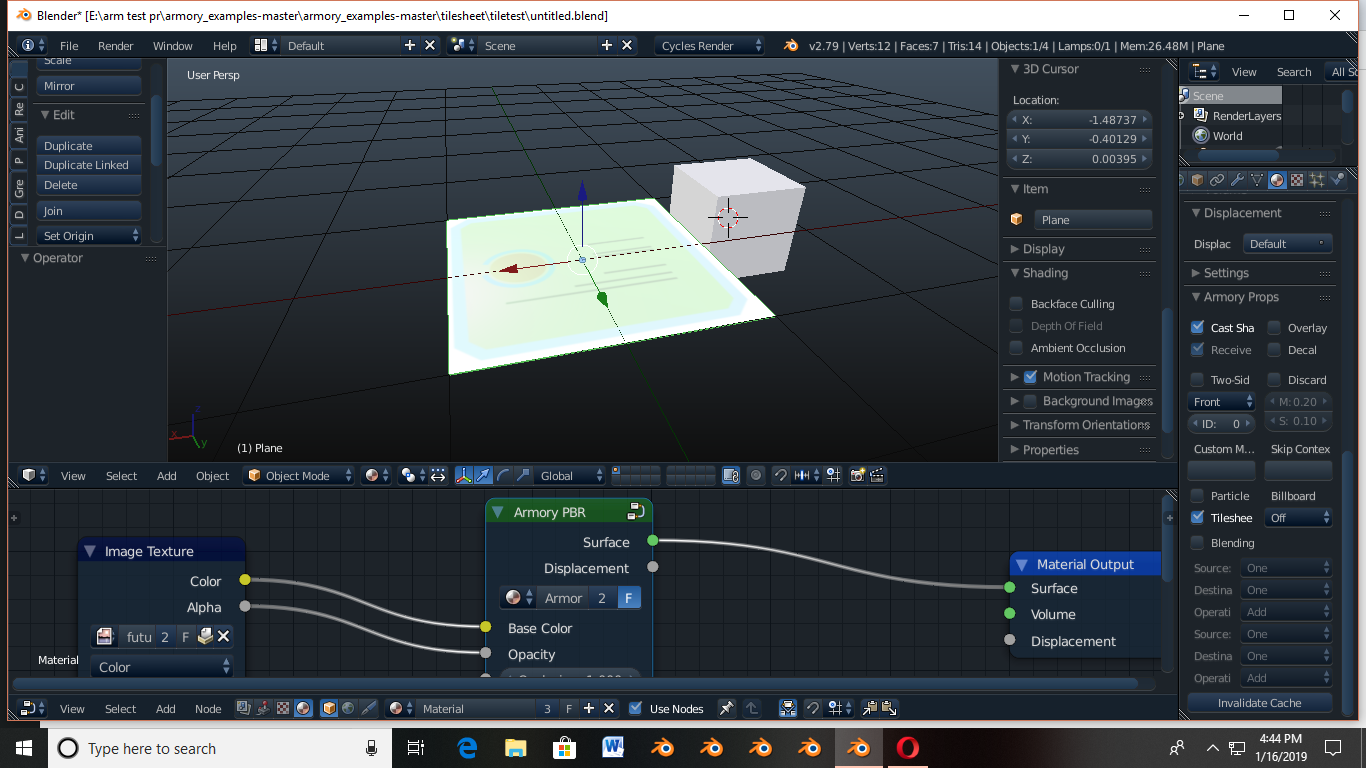
Task: Select world shader source globe icon
Action: [x=348, y=709]
